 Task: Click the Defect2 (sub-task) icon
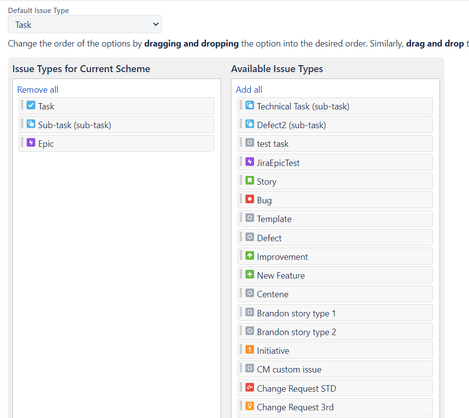pyautogui.click(x=250, y=124)
